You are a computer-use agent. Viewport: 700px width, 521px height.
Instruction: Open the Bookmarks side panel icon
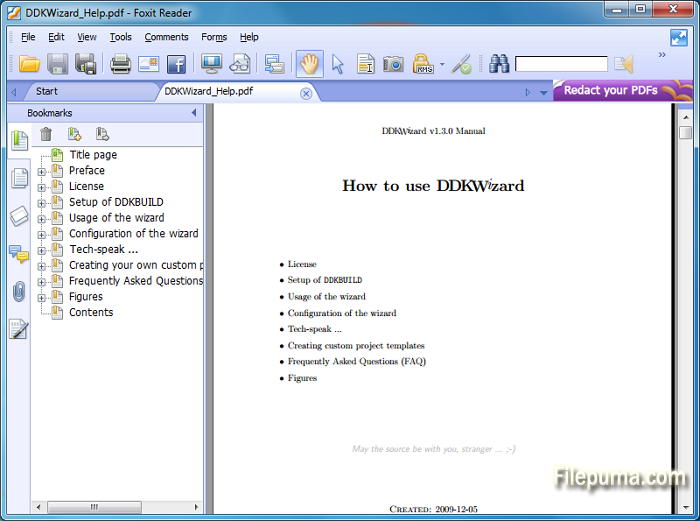point(19,140)
